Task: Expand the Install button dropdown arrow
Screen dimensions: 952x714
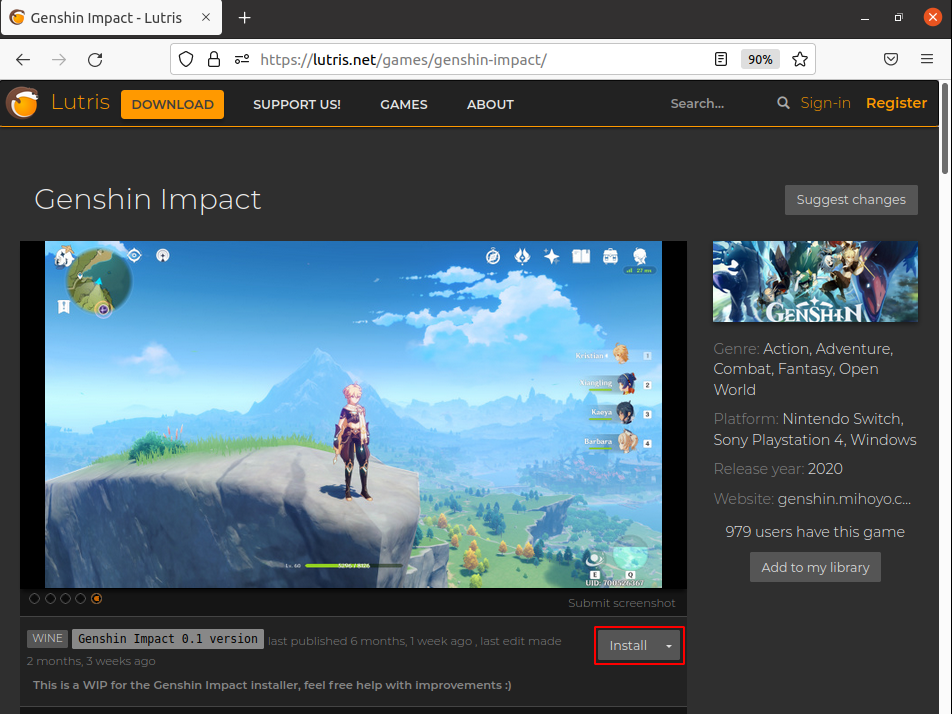Action: [669, 646]
